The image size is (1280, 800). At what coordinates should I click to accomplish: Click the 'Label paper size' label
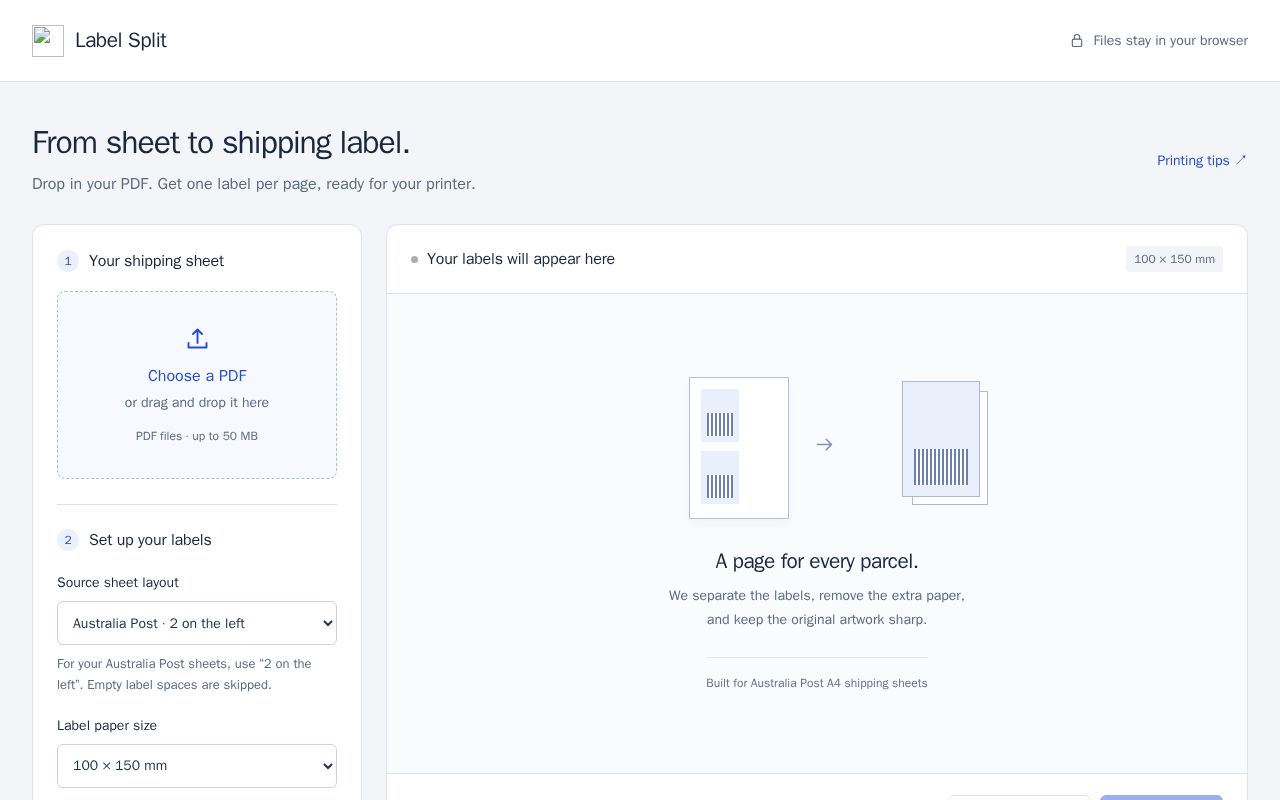[107, 726]
